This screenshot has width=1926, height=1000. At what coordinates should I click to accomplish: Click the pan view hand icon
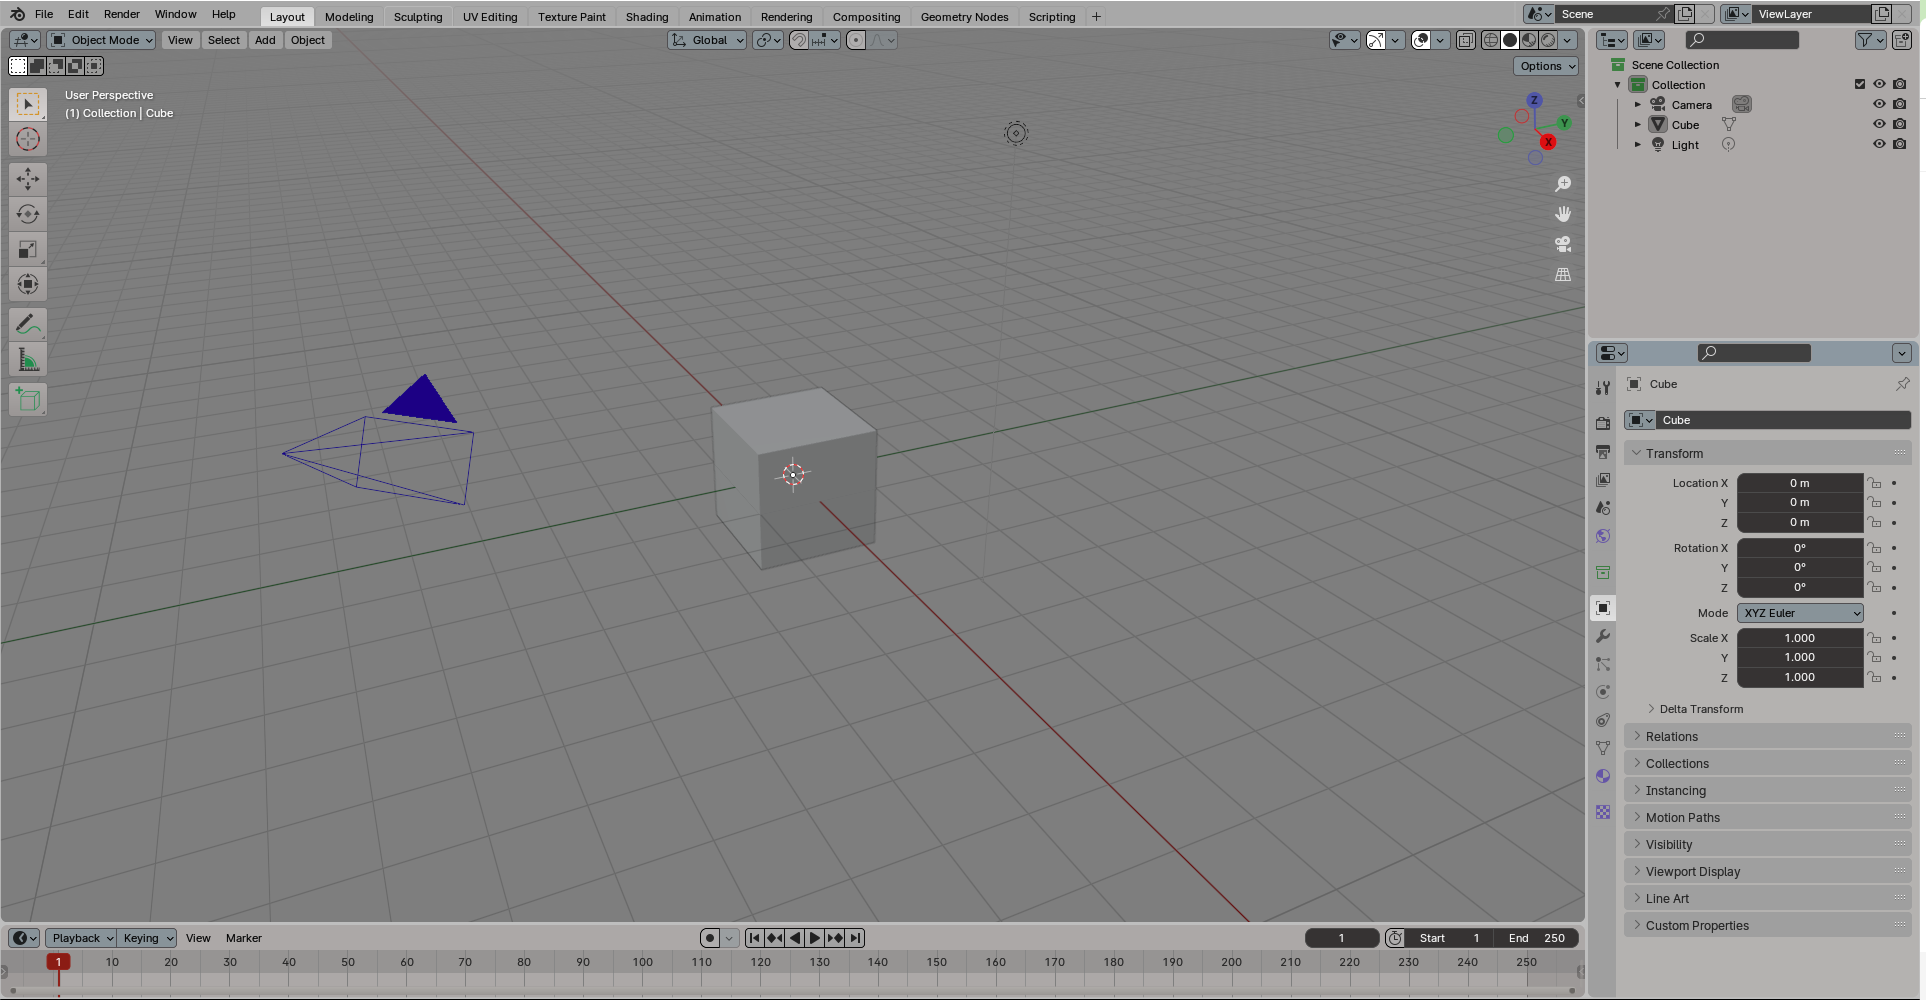coord(1563,214)
